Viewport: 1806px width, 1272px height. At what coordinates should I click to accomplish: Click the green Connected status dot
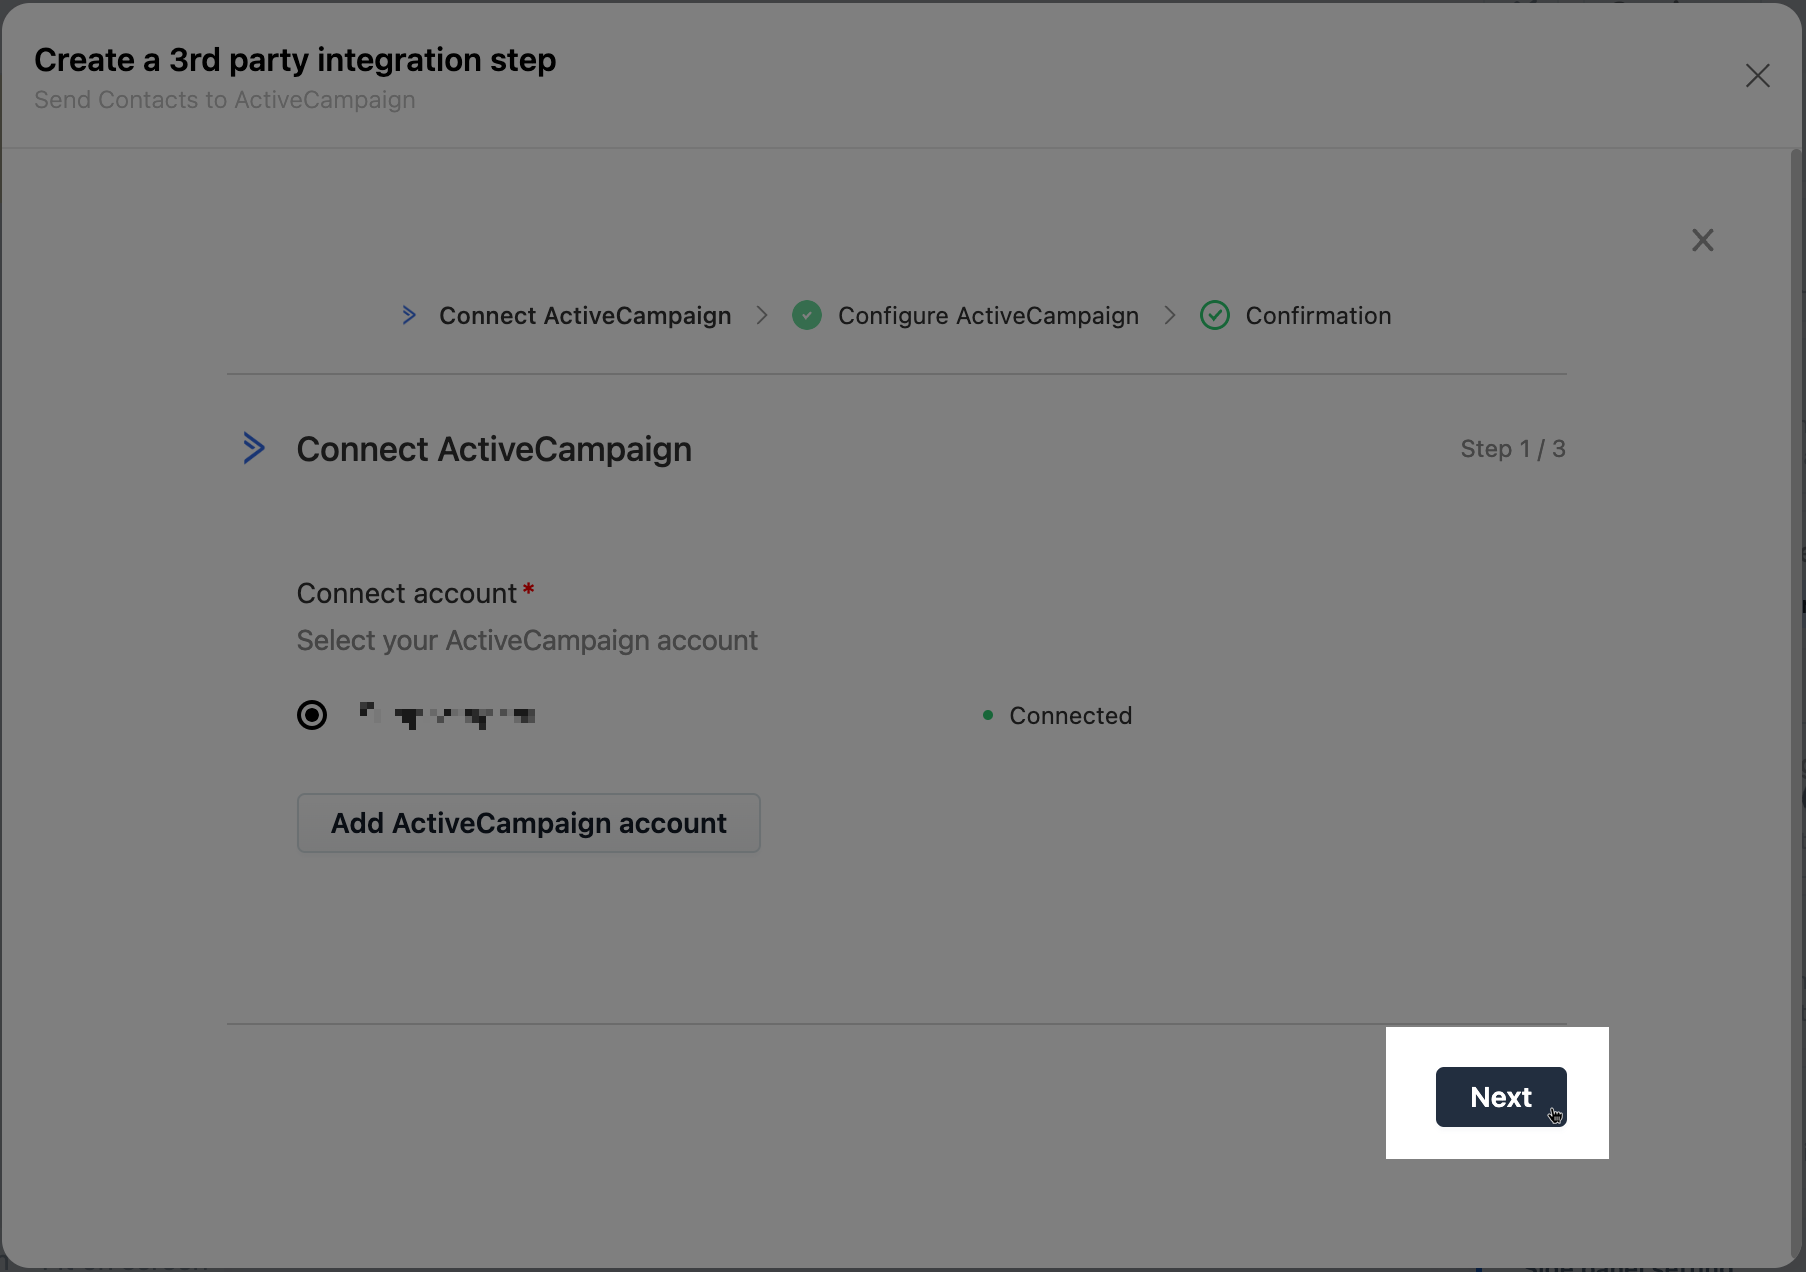[x=988, y=715]
